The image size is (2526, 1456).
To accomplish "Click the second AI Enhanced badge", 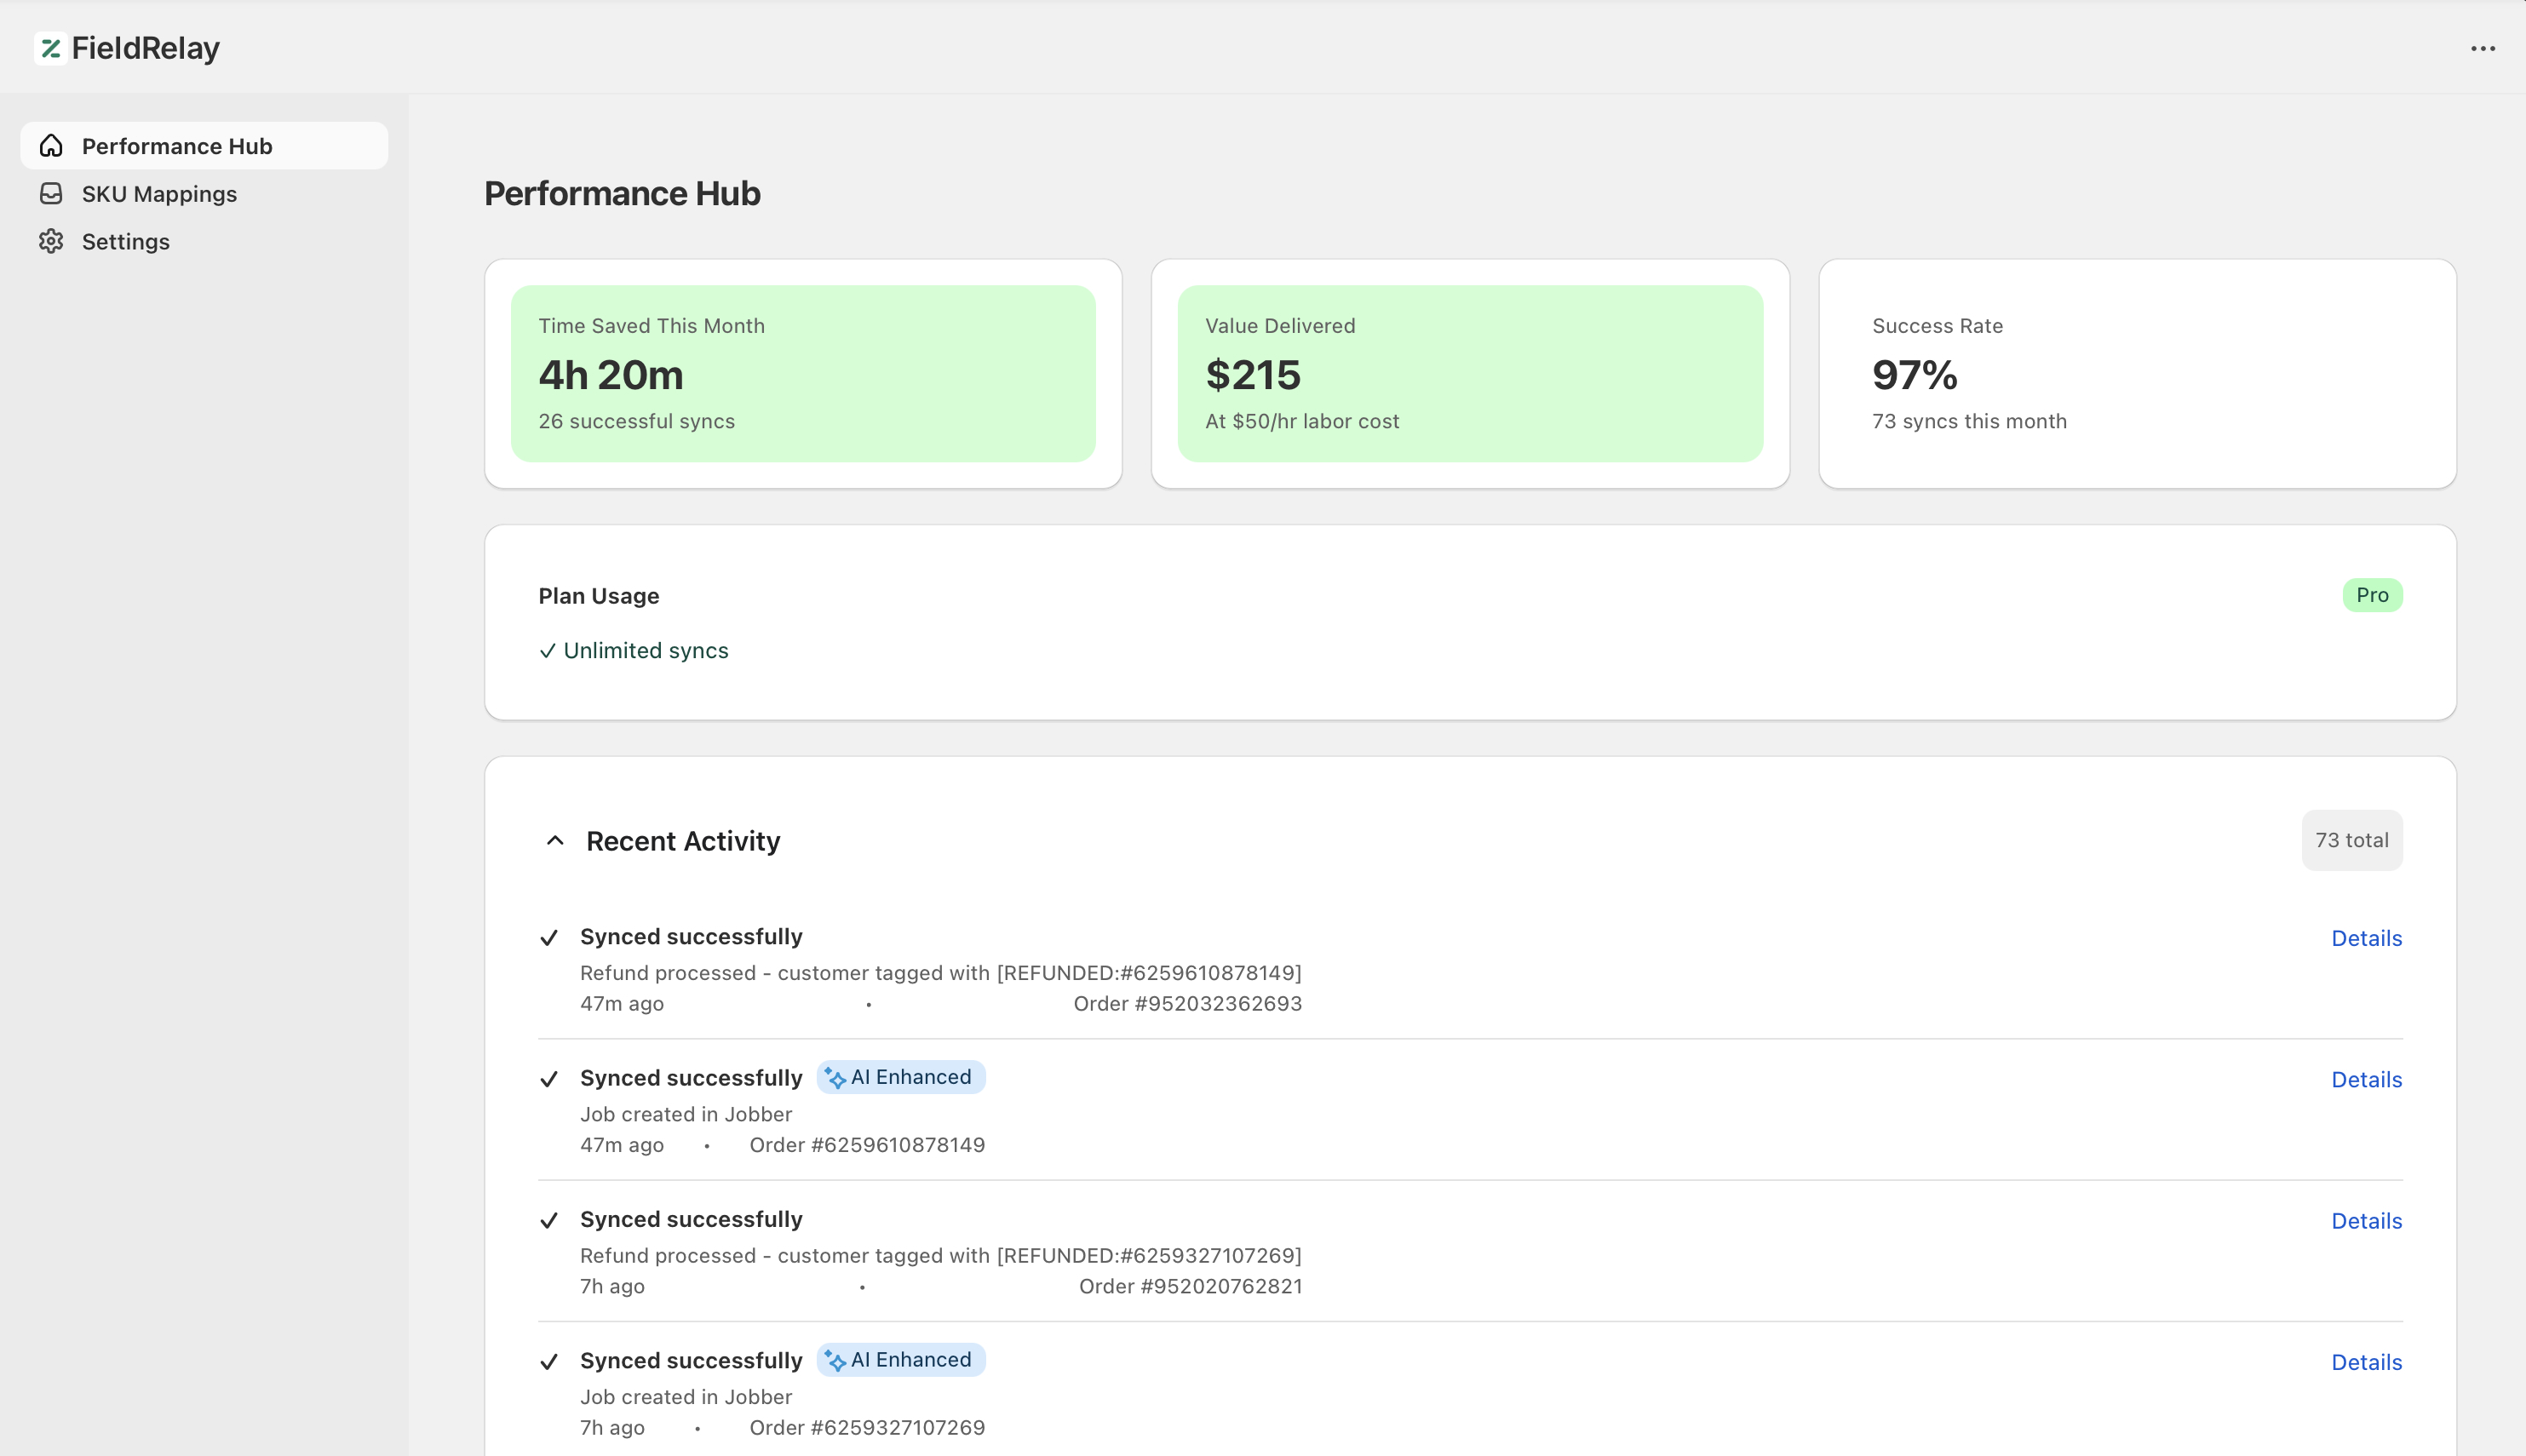I will point(901,1360).
